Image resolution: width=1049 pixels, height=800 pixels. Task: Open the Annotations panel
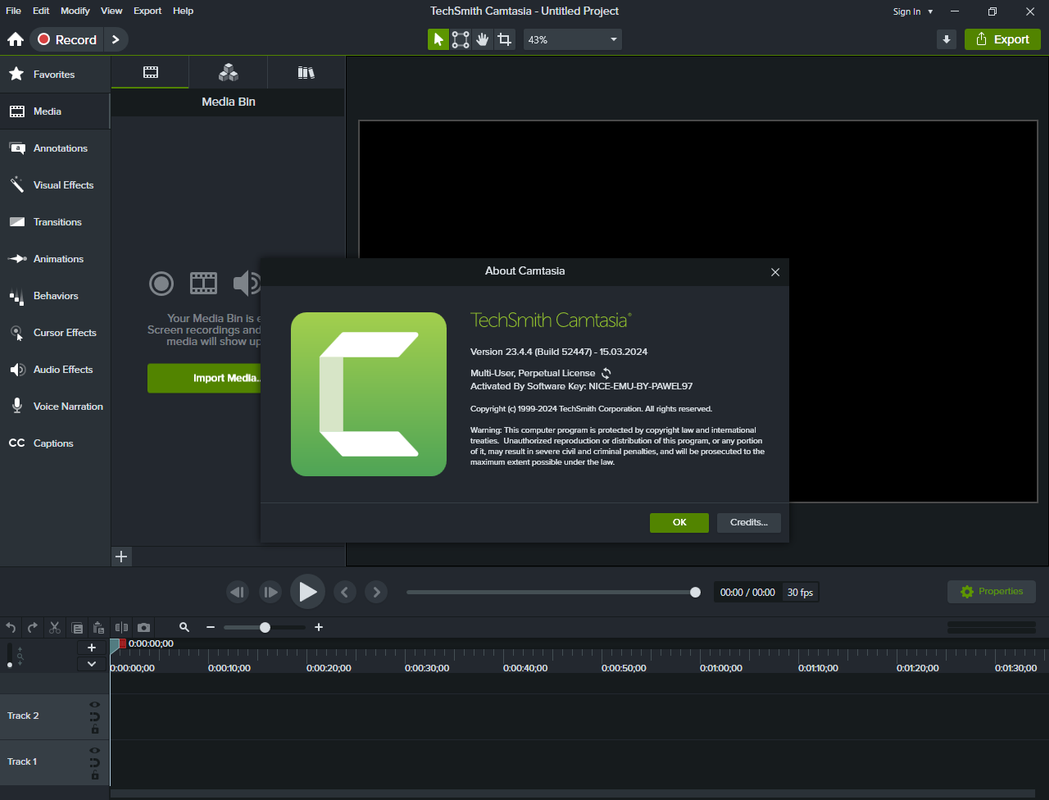click(55, 148)
